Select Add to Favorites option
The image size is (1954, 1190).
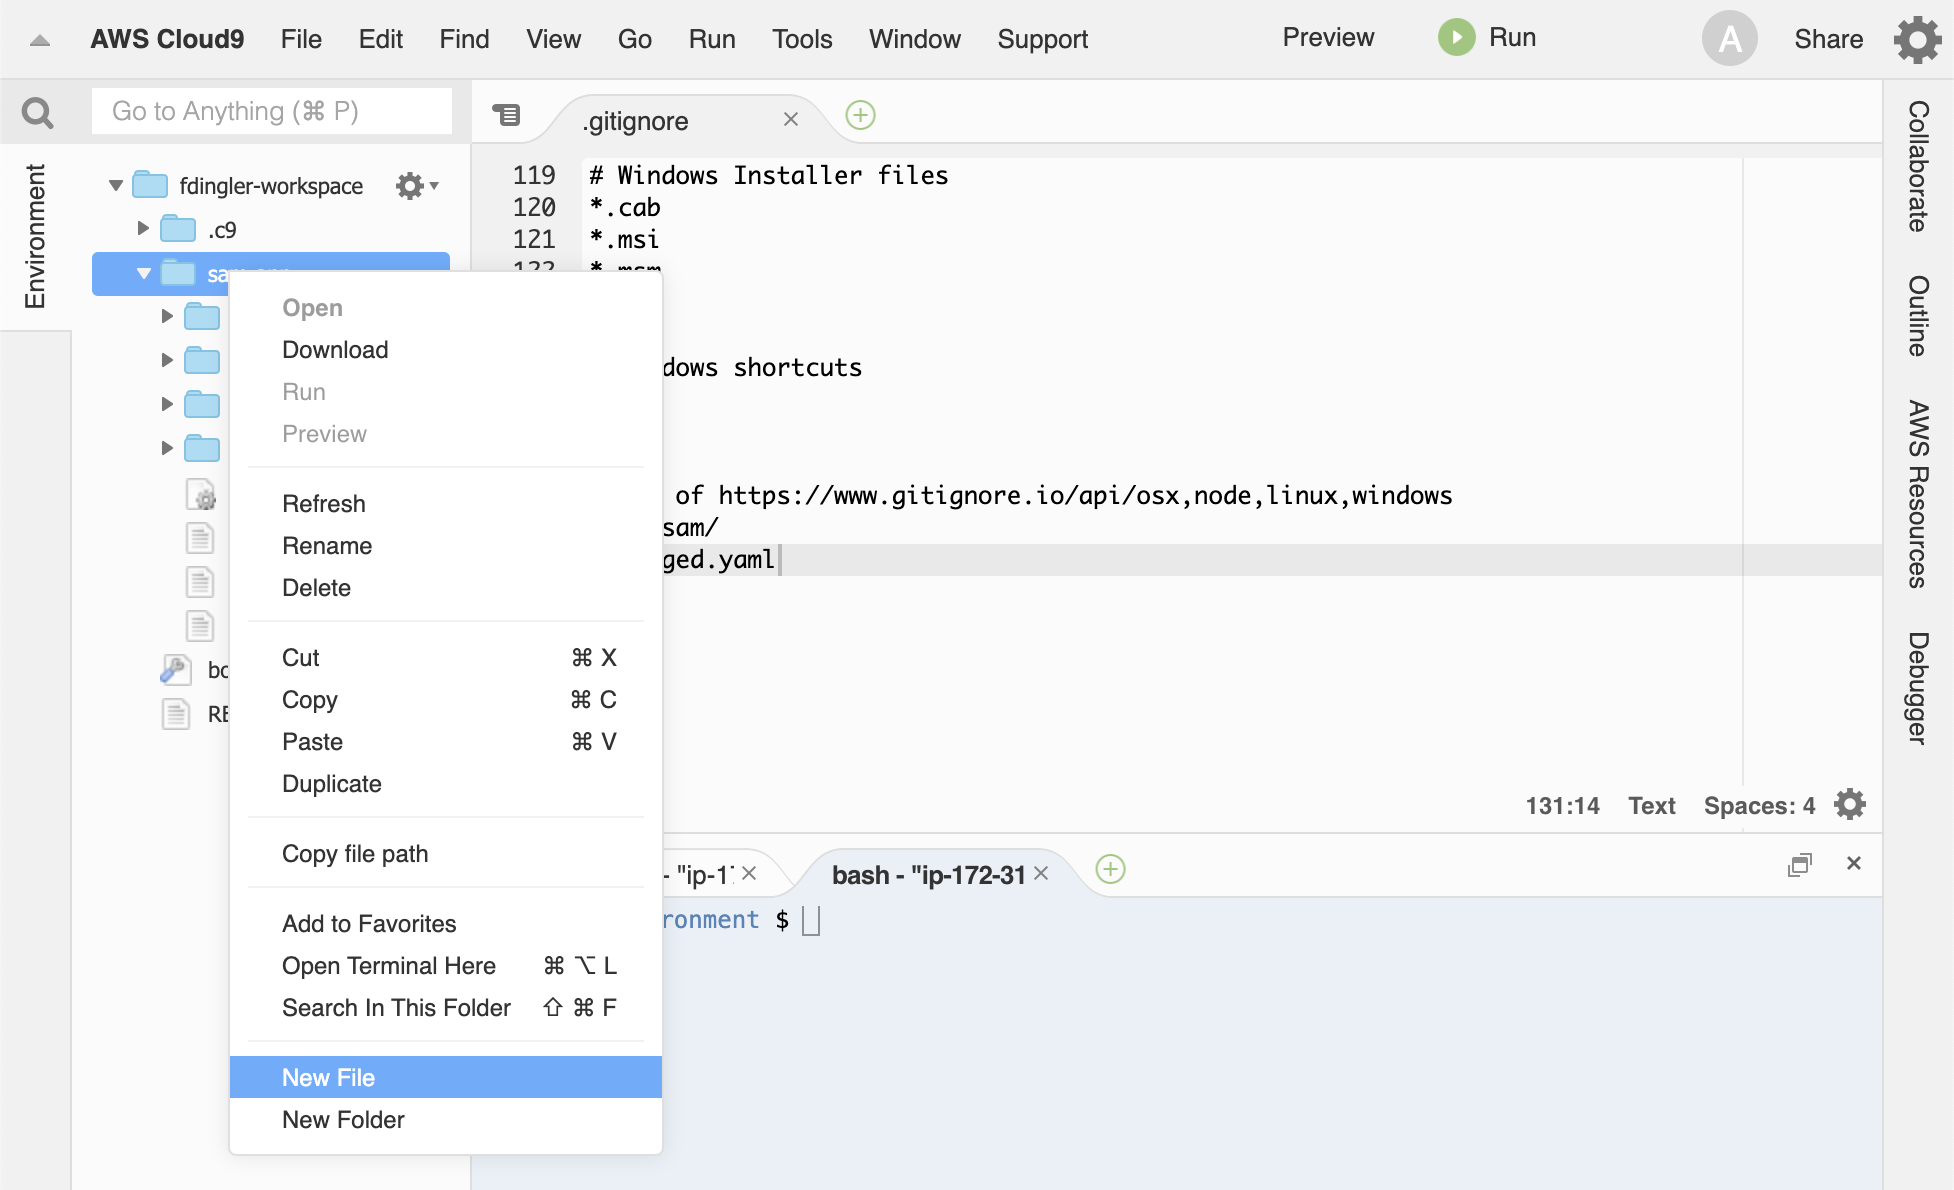pyautogui.click(x=446, y=923)
